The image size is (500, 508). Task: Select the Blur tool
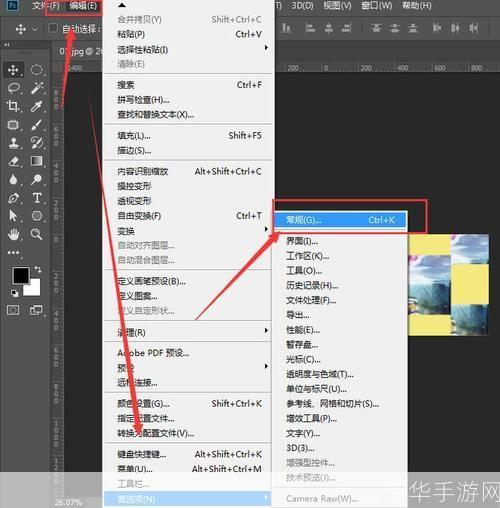13,180
